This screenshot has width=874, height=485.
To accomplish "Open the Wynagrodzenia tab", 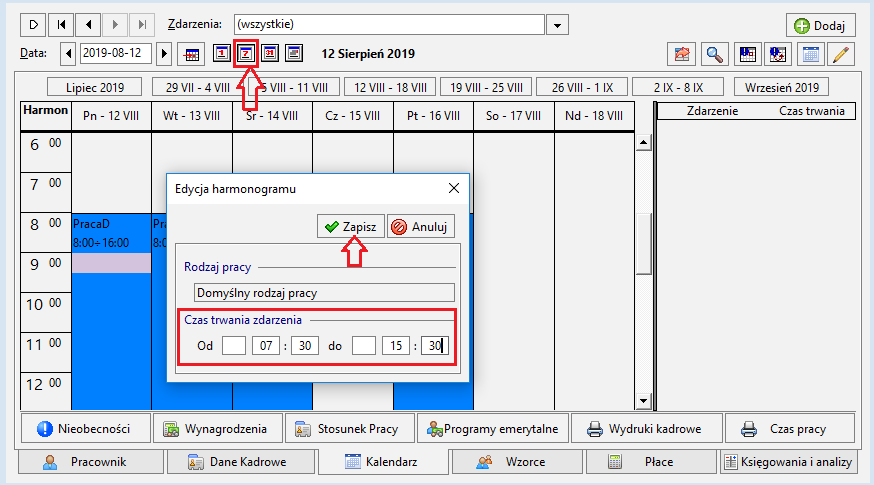I will [x=218, y=429].
